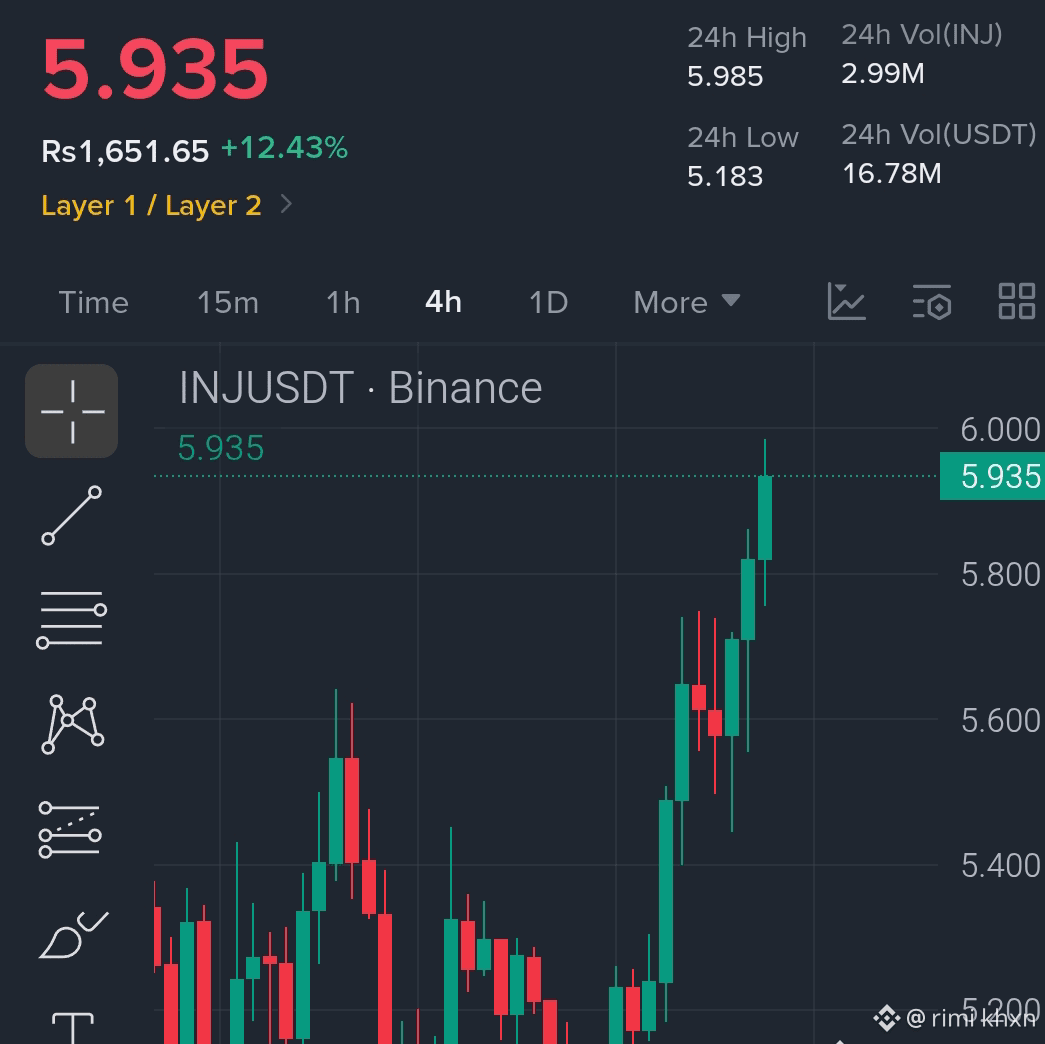
Task: Click the 5.400 price axis label
Action: point(1000,865)
